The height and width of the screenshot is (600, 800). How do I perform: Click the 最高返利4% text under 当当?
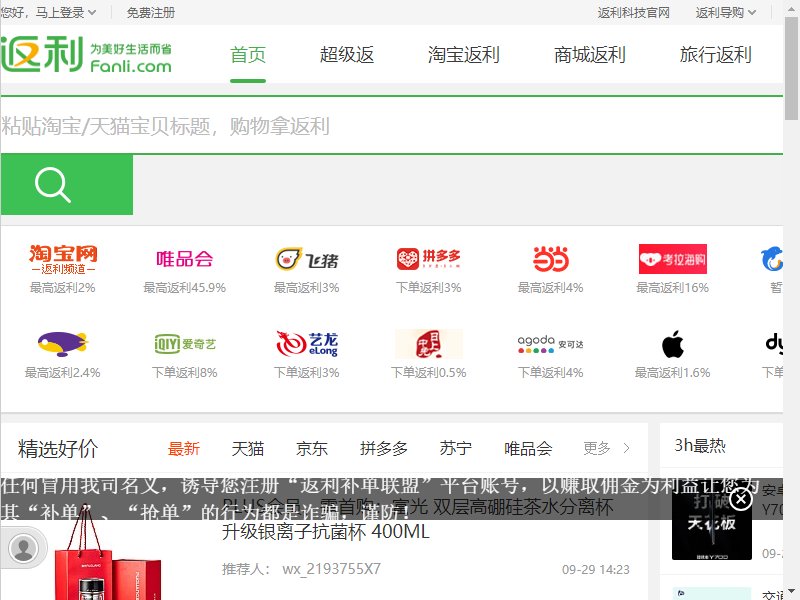551,288
